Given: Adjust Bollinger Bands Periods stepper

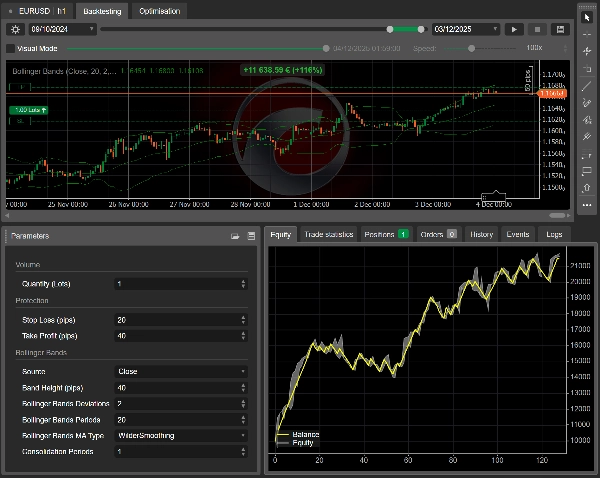Looking at the screenshot, I should click(243, 420).
